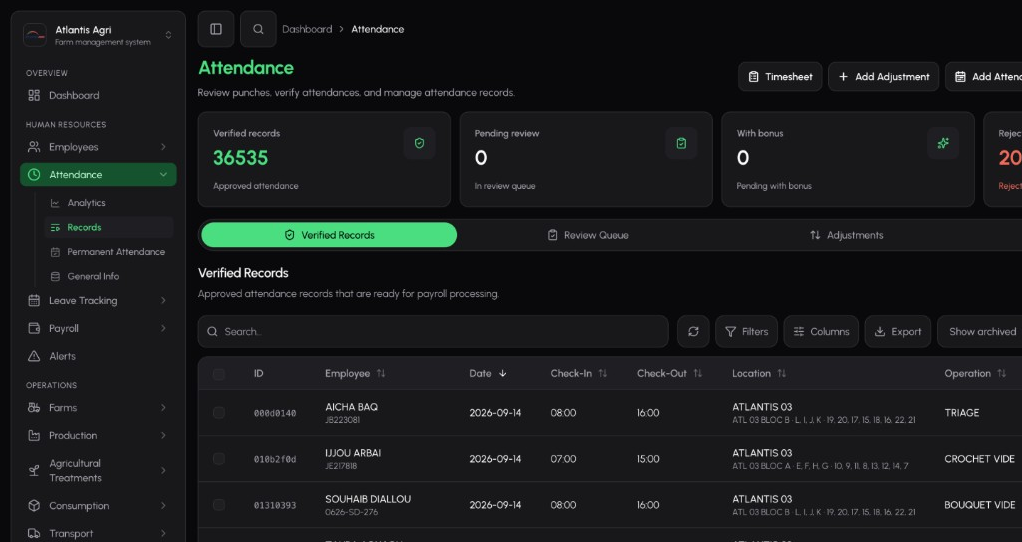
Task: Click the Transport truck icon
Action: (x=34, y=534)
